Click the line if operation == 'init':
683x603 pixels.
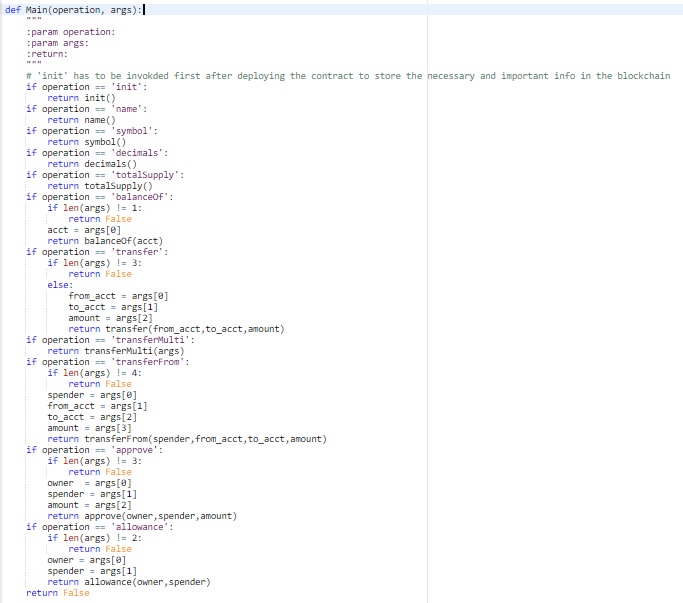(x=87, y=87)
